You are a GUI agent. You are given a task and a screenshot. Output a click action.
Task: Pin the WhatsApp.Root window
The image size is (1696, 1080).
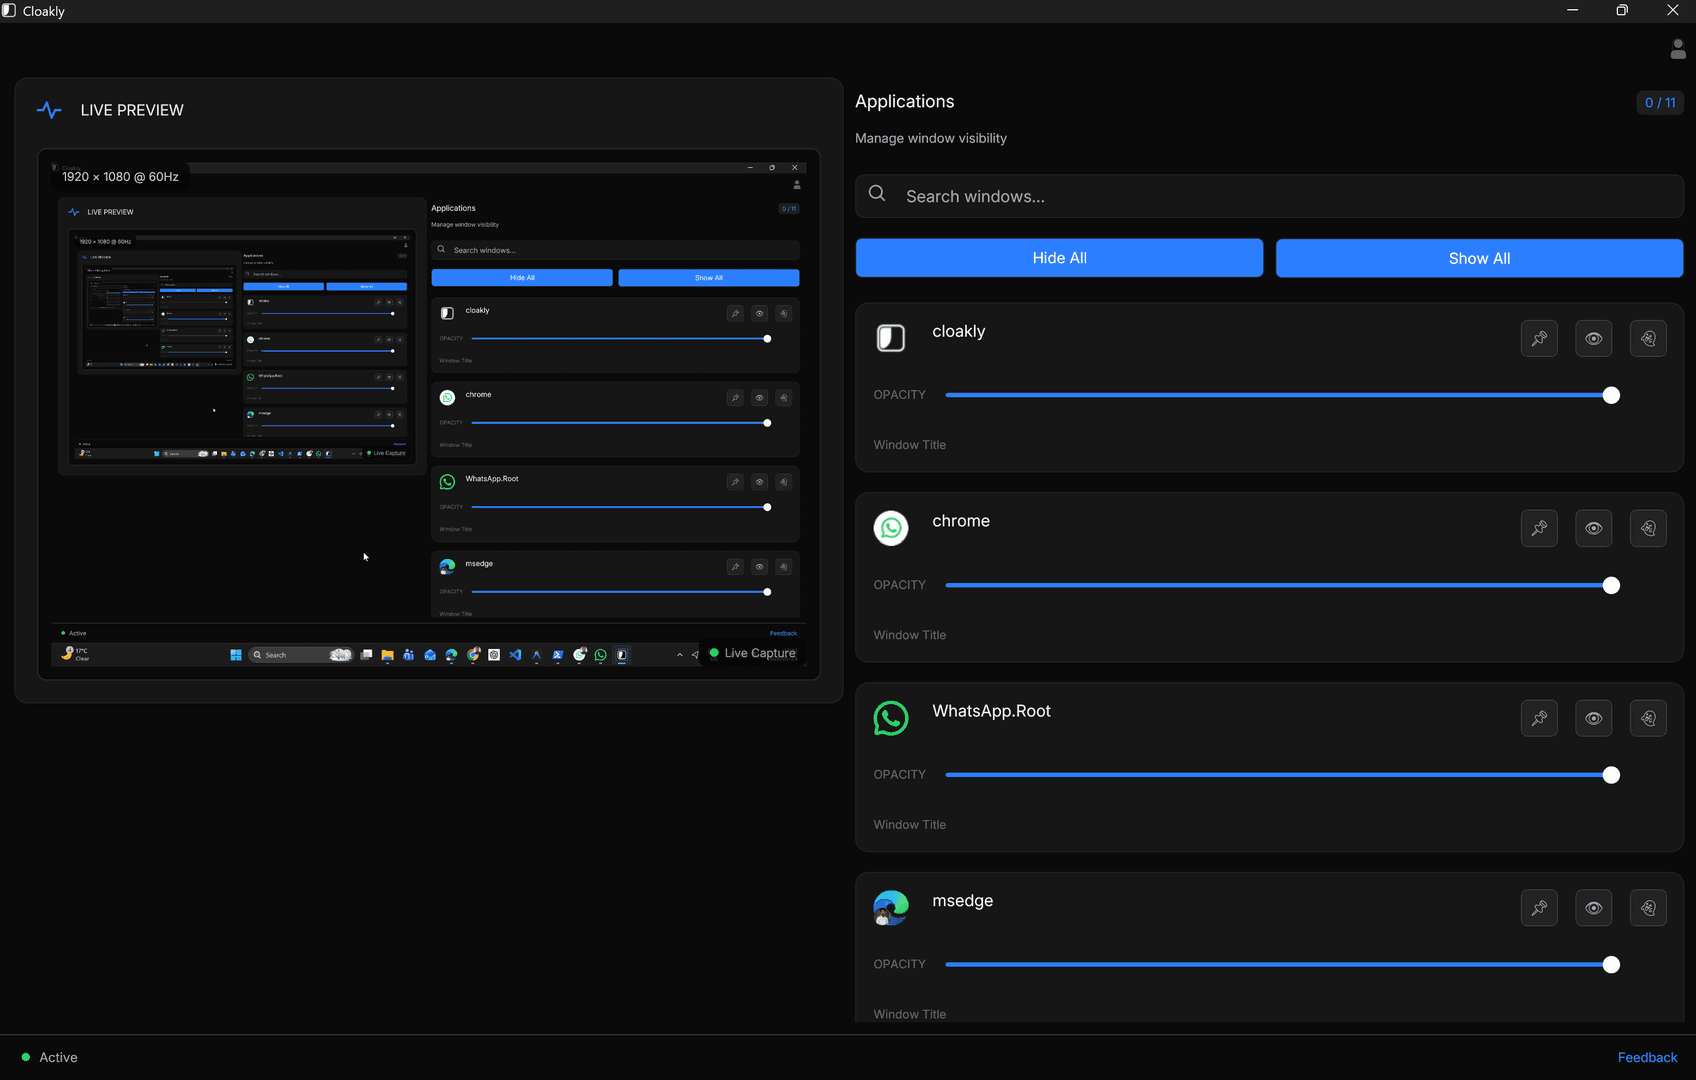click(x=1539, y=719)
